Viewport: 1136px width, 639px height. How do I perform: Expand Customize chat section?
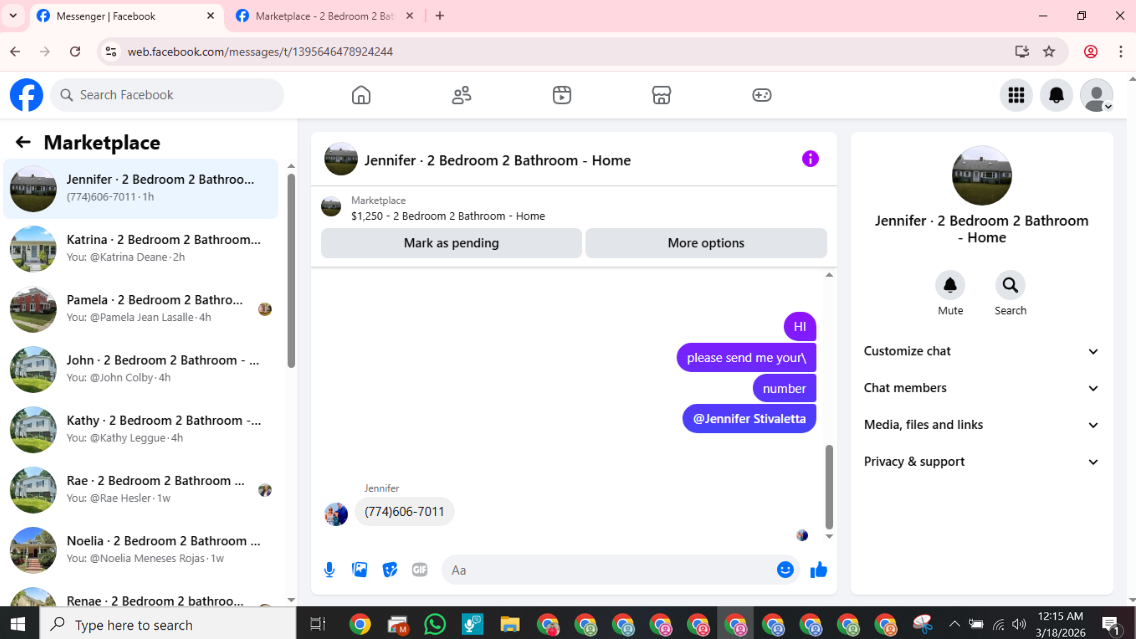[x=981, y=351]
